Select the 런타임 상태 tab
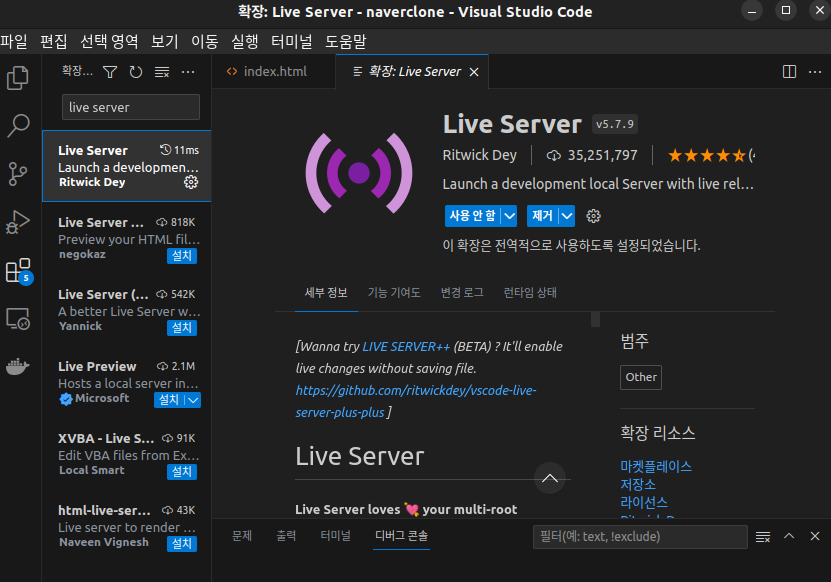 pyautogui.click(x=530, y=293)
